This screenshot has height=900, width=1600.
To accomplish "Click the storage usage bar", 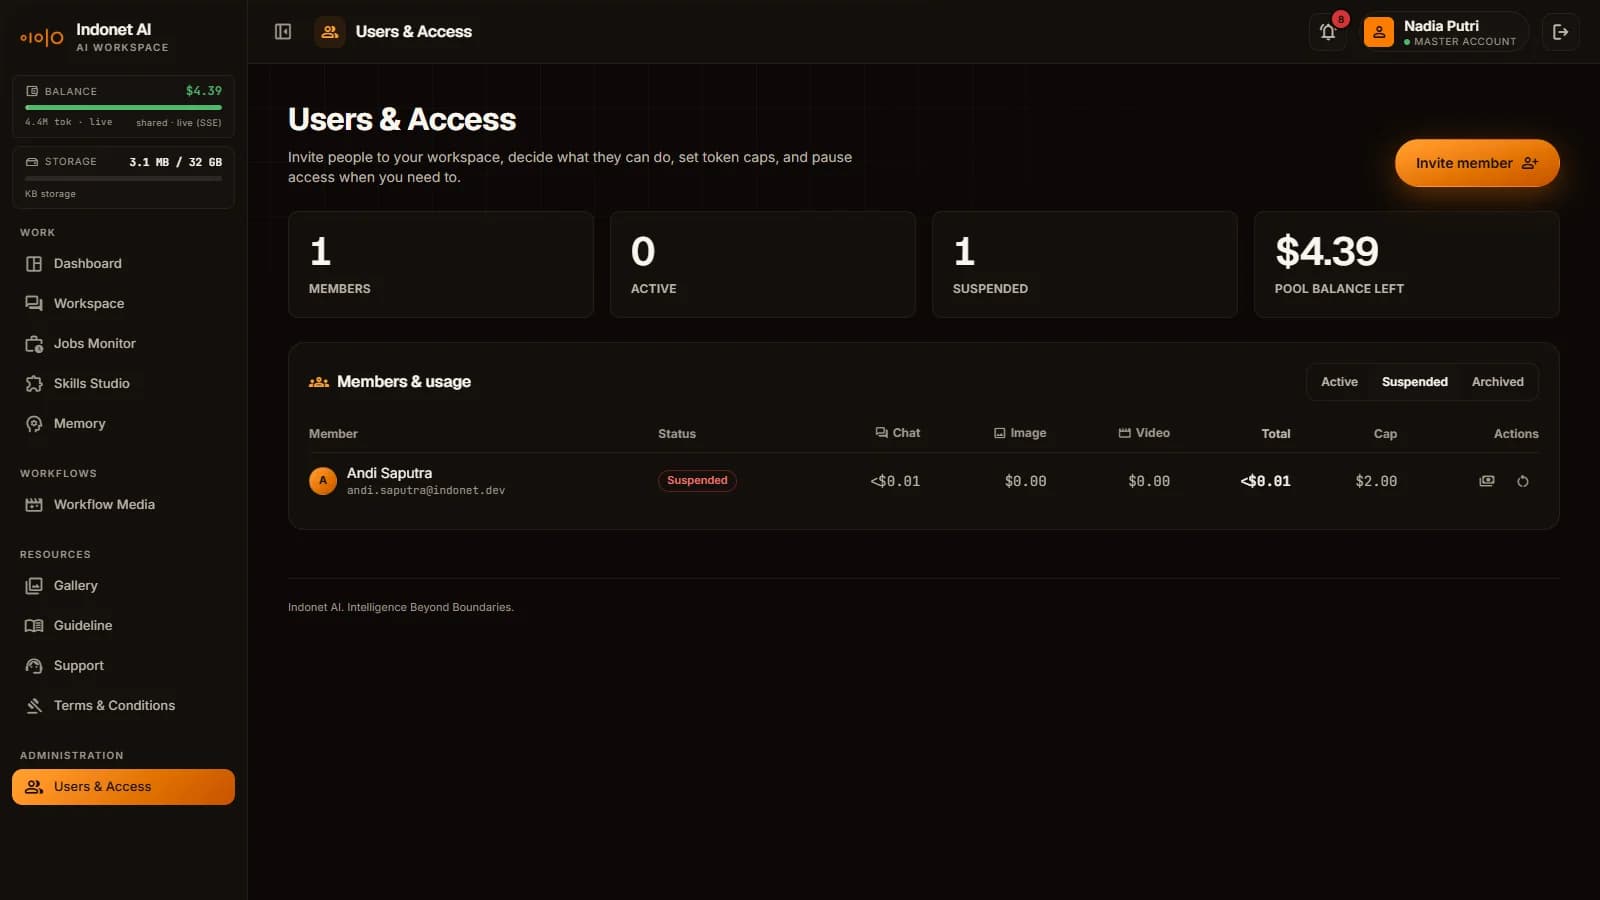I will click(x=123, y=179).
